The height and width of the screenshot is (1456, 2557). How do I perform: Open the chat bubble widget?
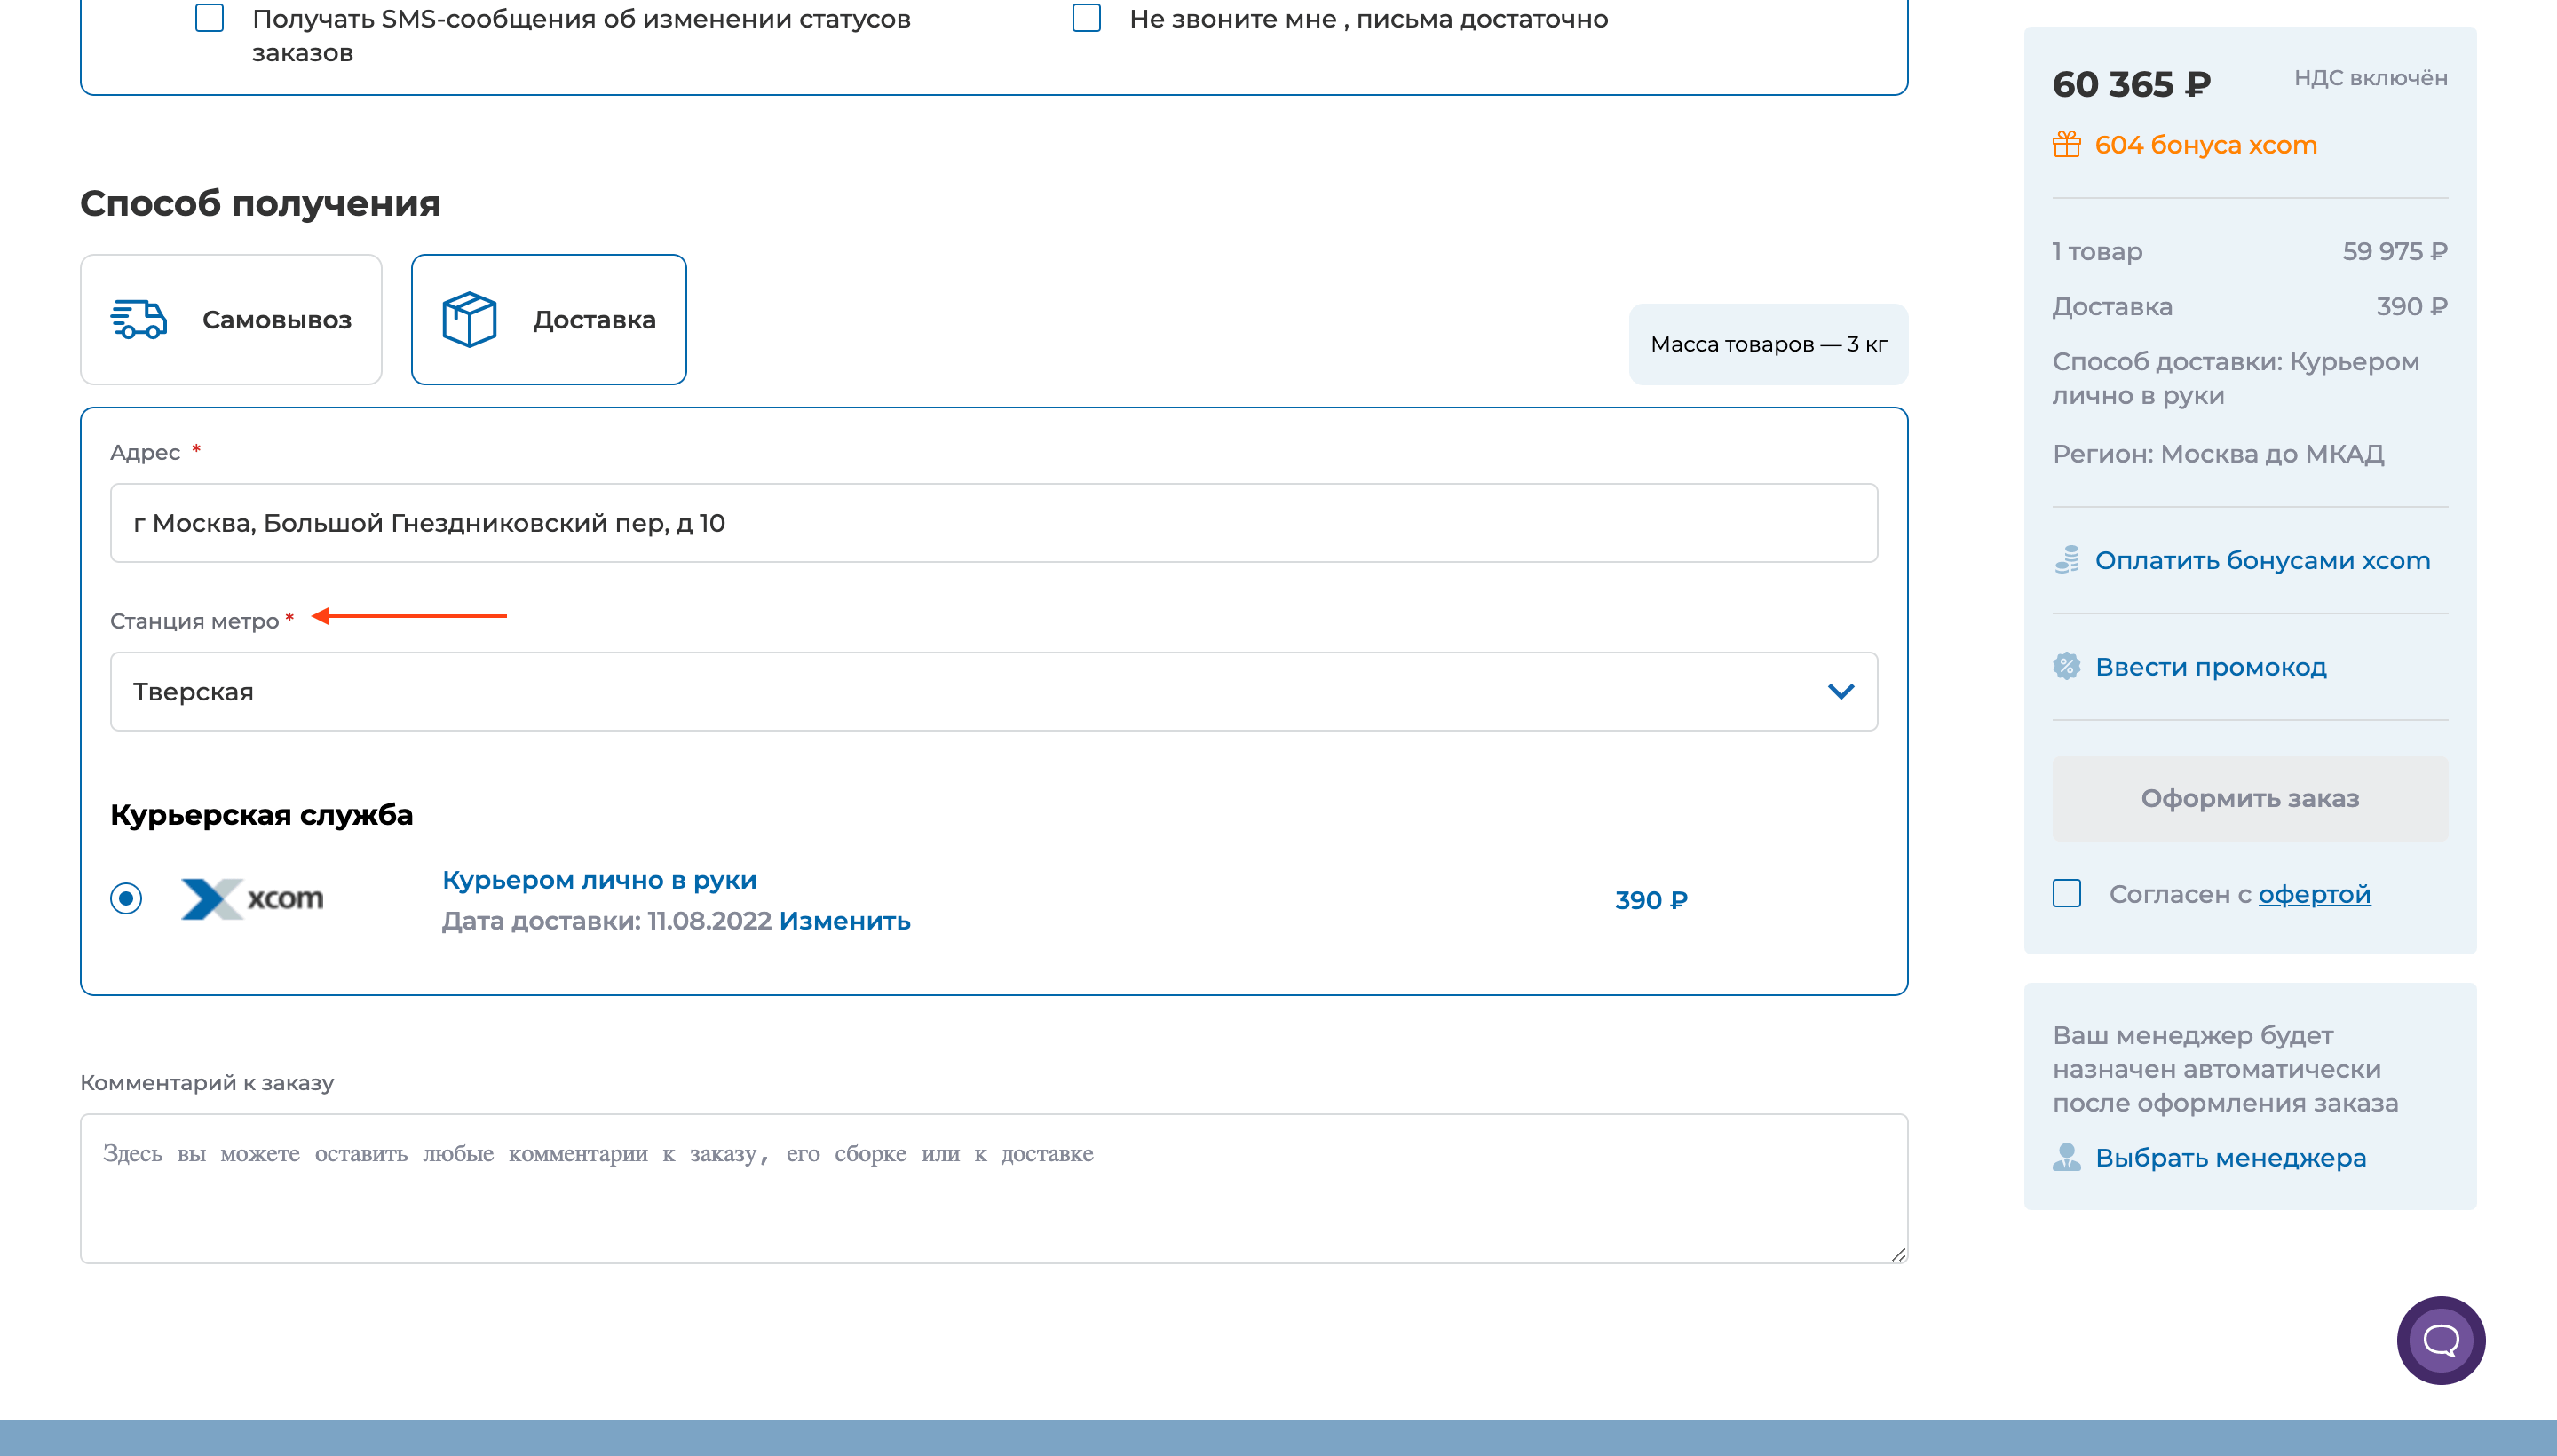click(2441, 1340)
